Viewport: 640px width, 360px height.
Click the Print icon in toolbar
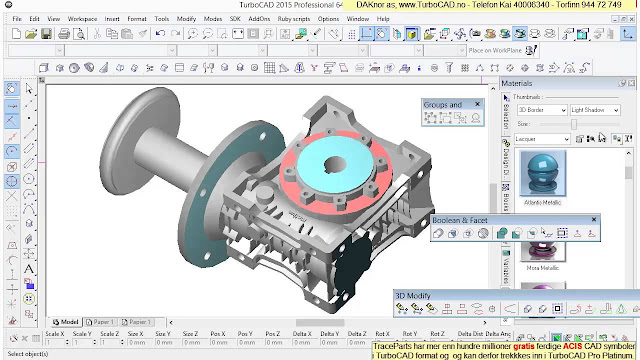(64, 34)
